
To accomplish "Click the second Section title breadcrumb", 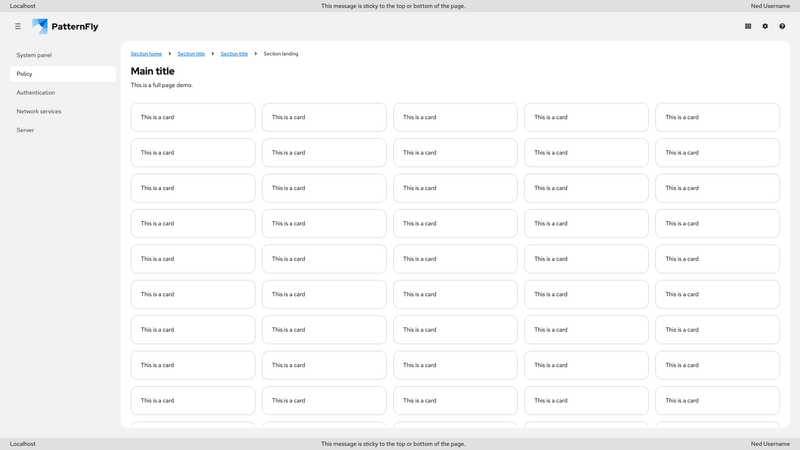I will click(234, 54).
